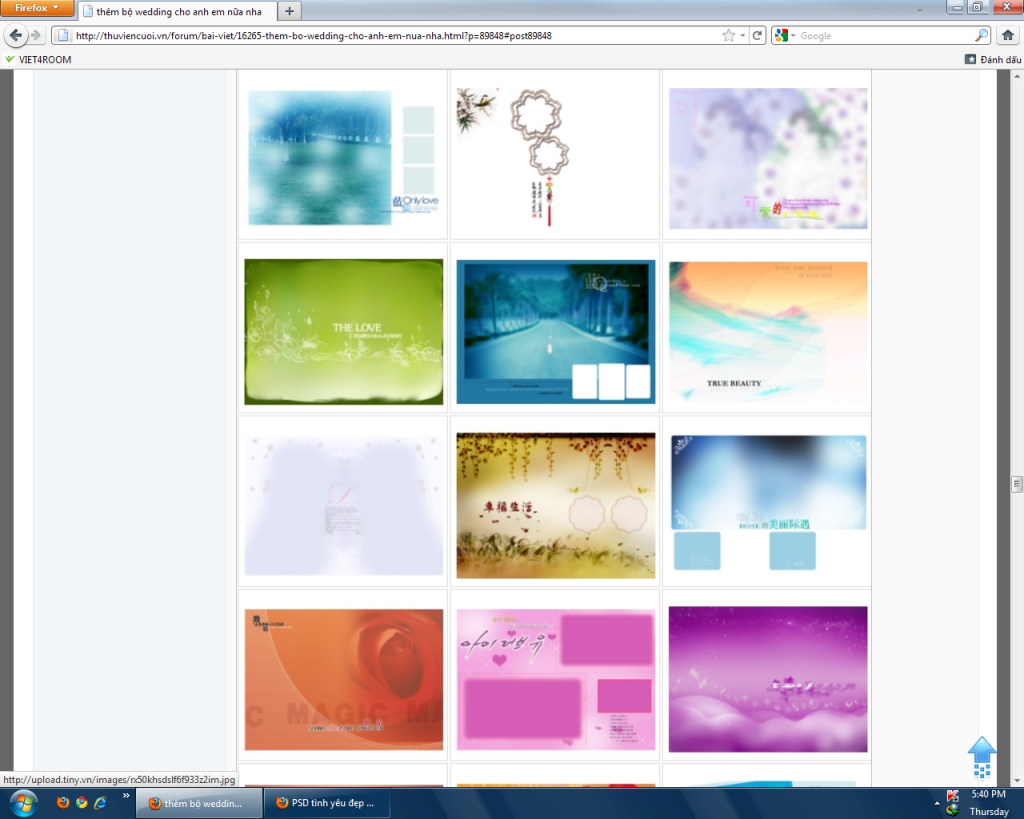Open the pale lavender faded thumbnail
Screen dimensions: 1024x819
tap(344, 506)
